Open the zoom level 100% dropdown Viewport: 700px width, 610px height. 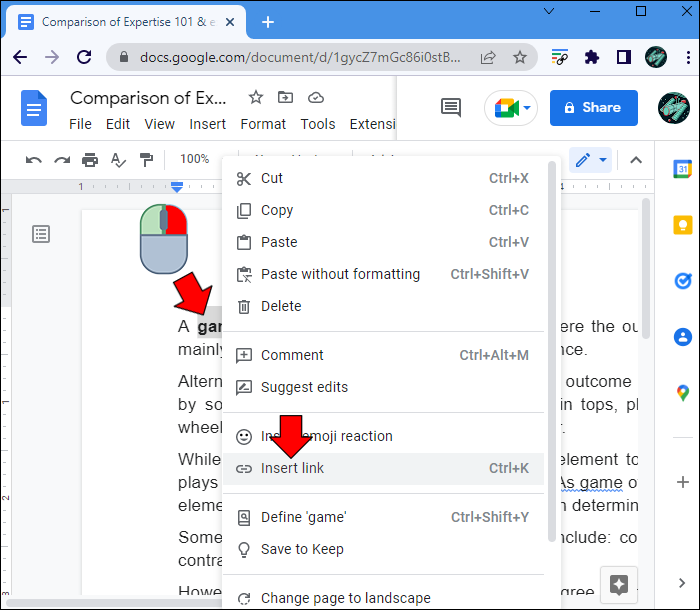coord(195,159)
